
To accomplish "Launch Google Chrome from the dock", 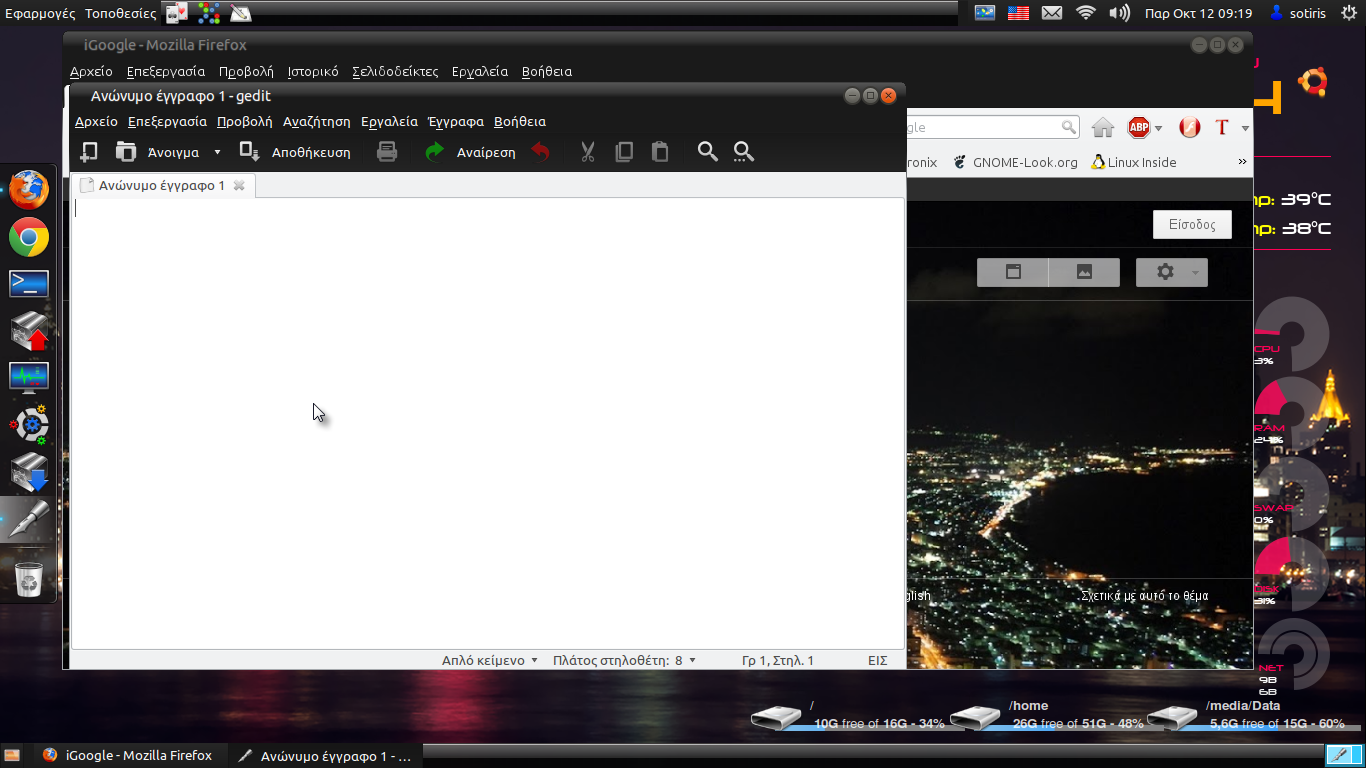I will 29,237.
